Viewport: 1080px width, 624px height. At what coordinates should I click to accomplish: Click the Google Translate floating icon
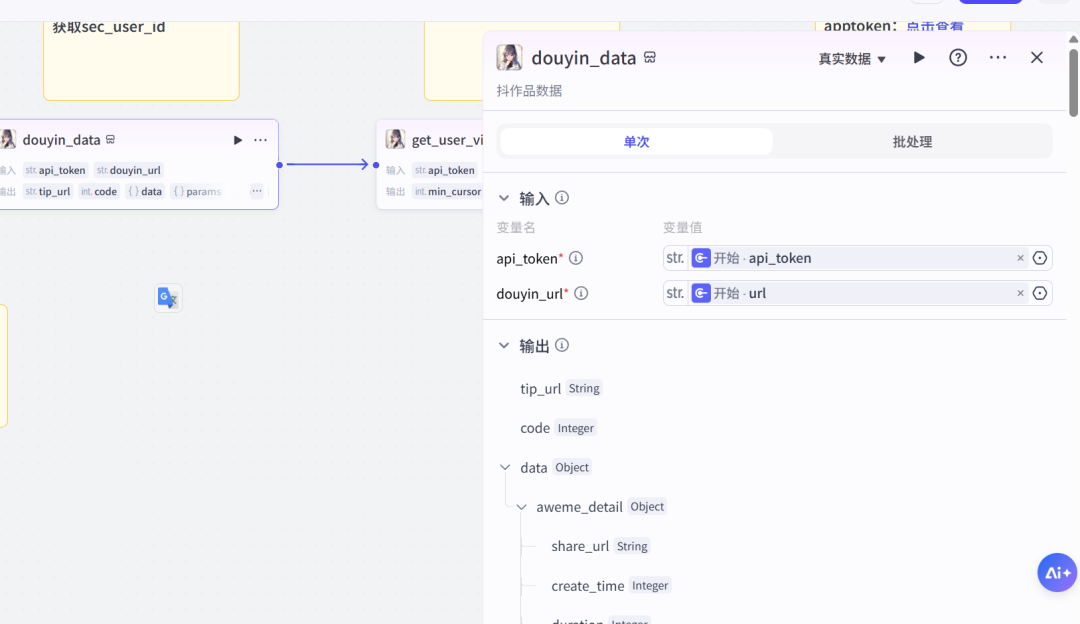click(x=168, y=298)
